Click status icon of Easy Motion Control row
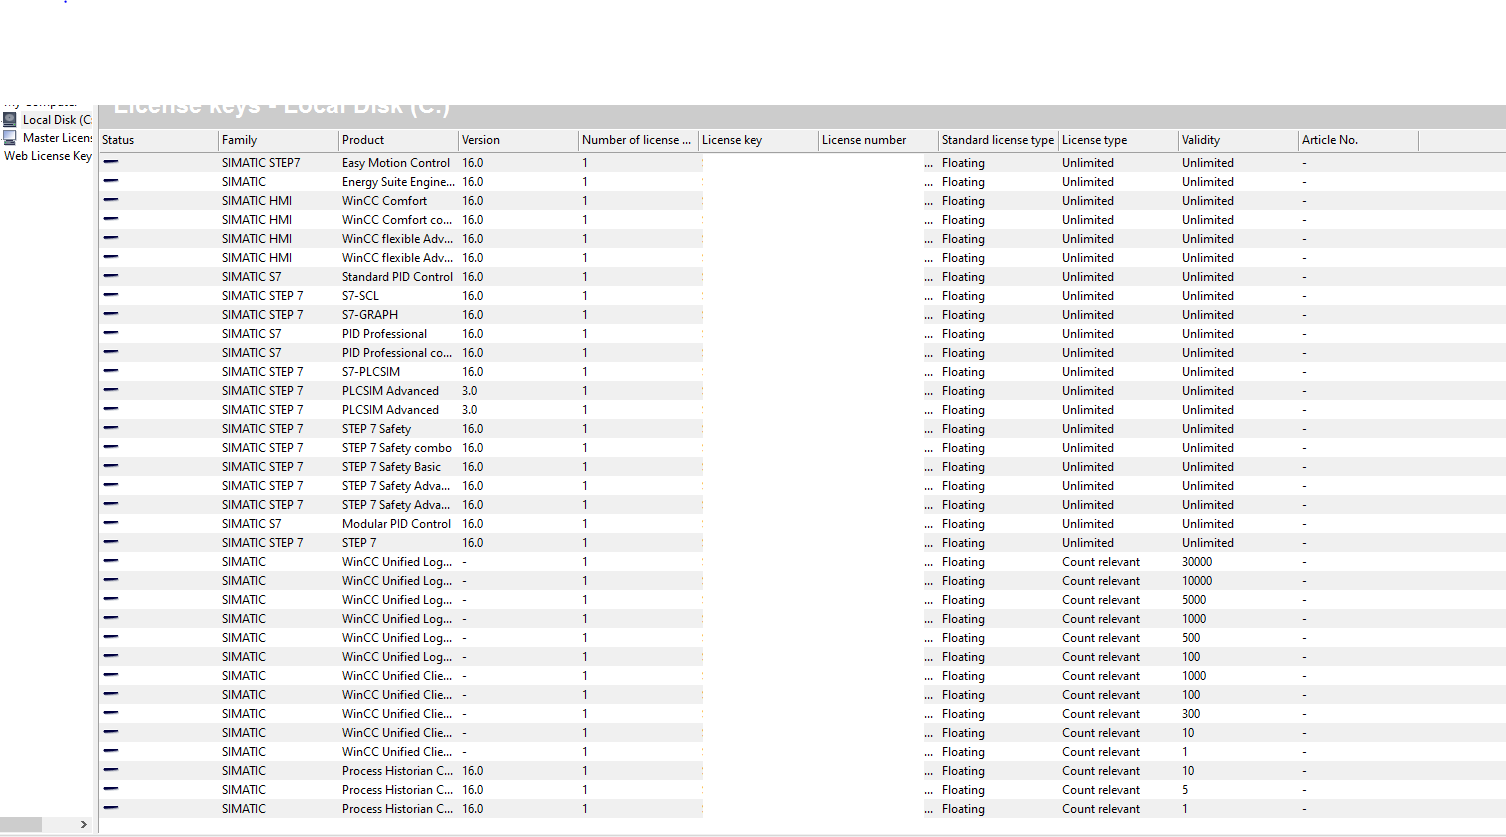 point(110,162)
